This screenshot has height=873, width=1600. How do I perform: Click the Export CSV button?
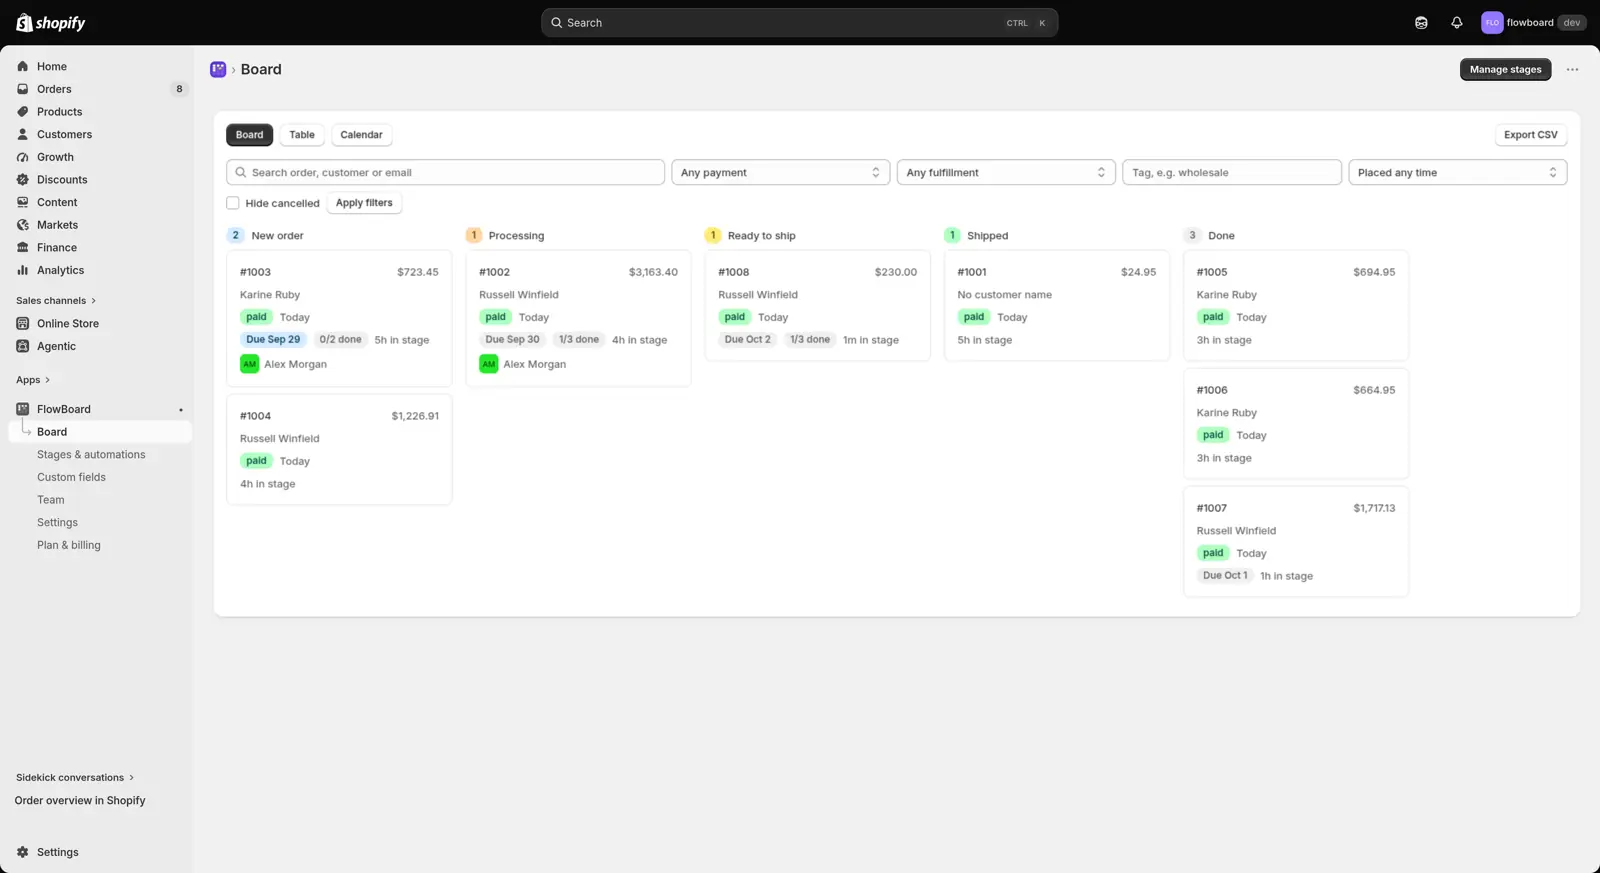click(1530, 135)
